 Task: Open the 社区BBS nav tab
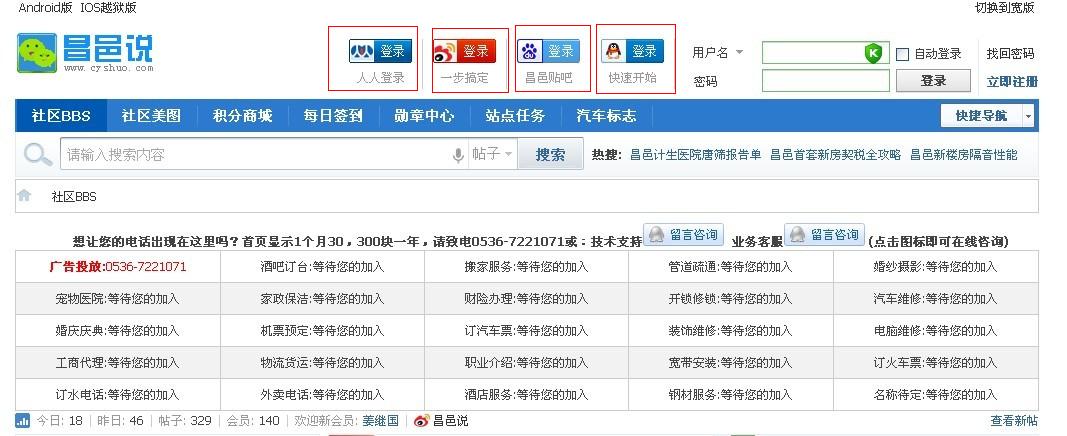[61, 116]
